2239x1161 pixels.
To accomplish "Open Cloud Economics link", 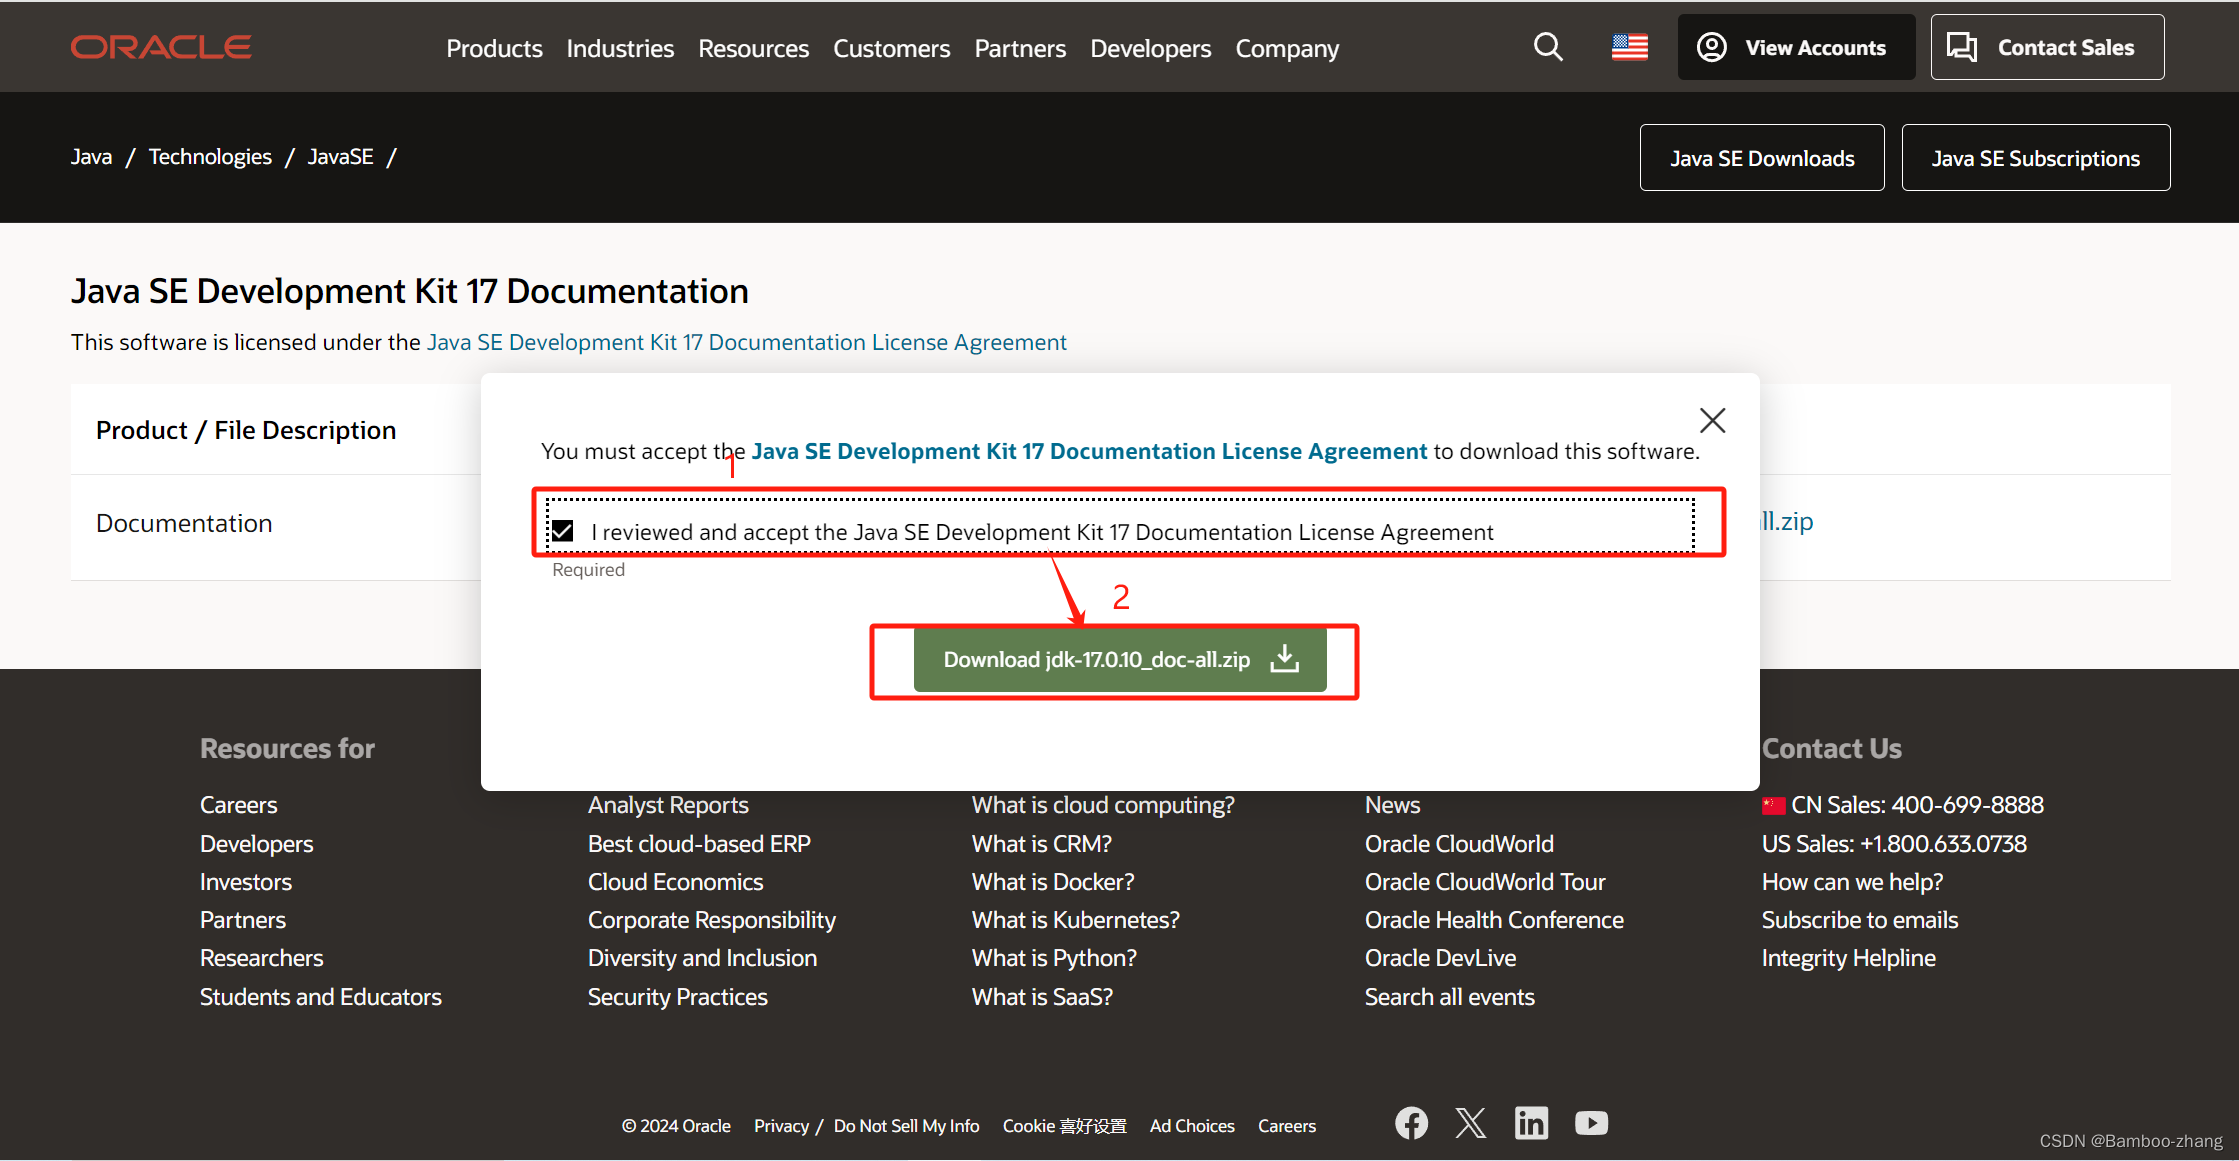I will click(675, 882).
